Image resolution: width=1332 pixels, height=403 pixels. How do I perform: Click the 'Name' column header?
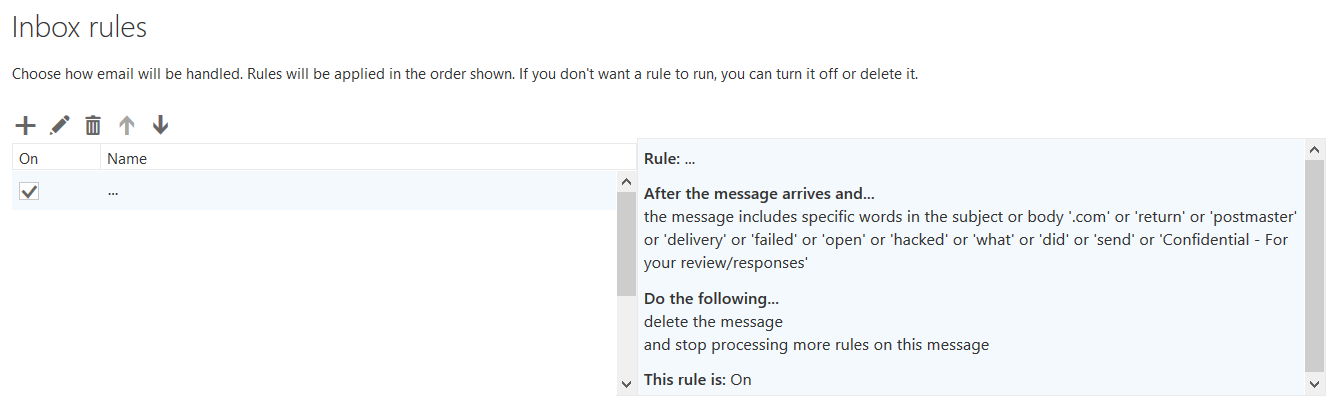pyautogui.click(x=368, y=158)
